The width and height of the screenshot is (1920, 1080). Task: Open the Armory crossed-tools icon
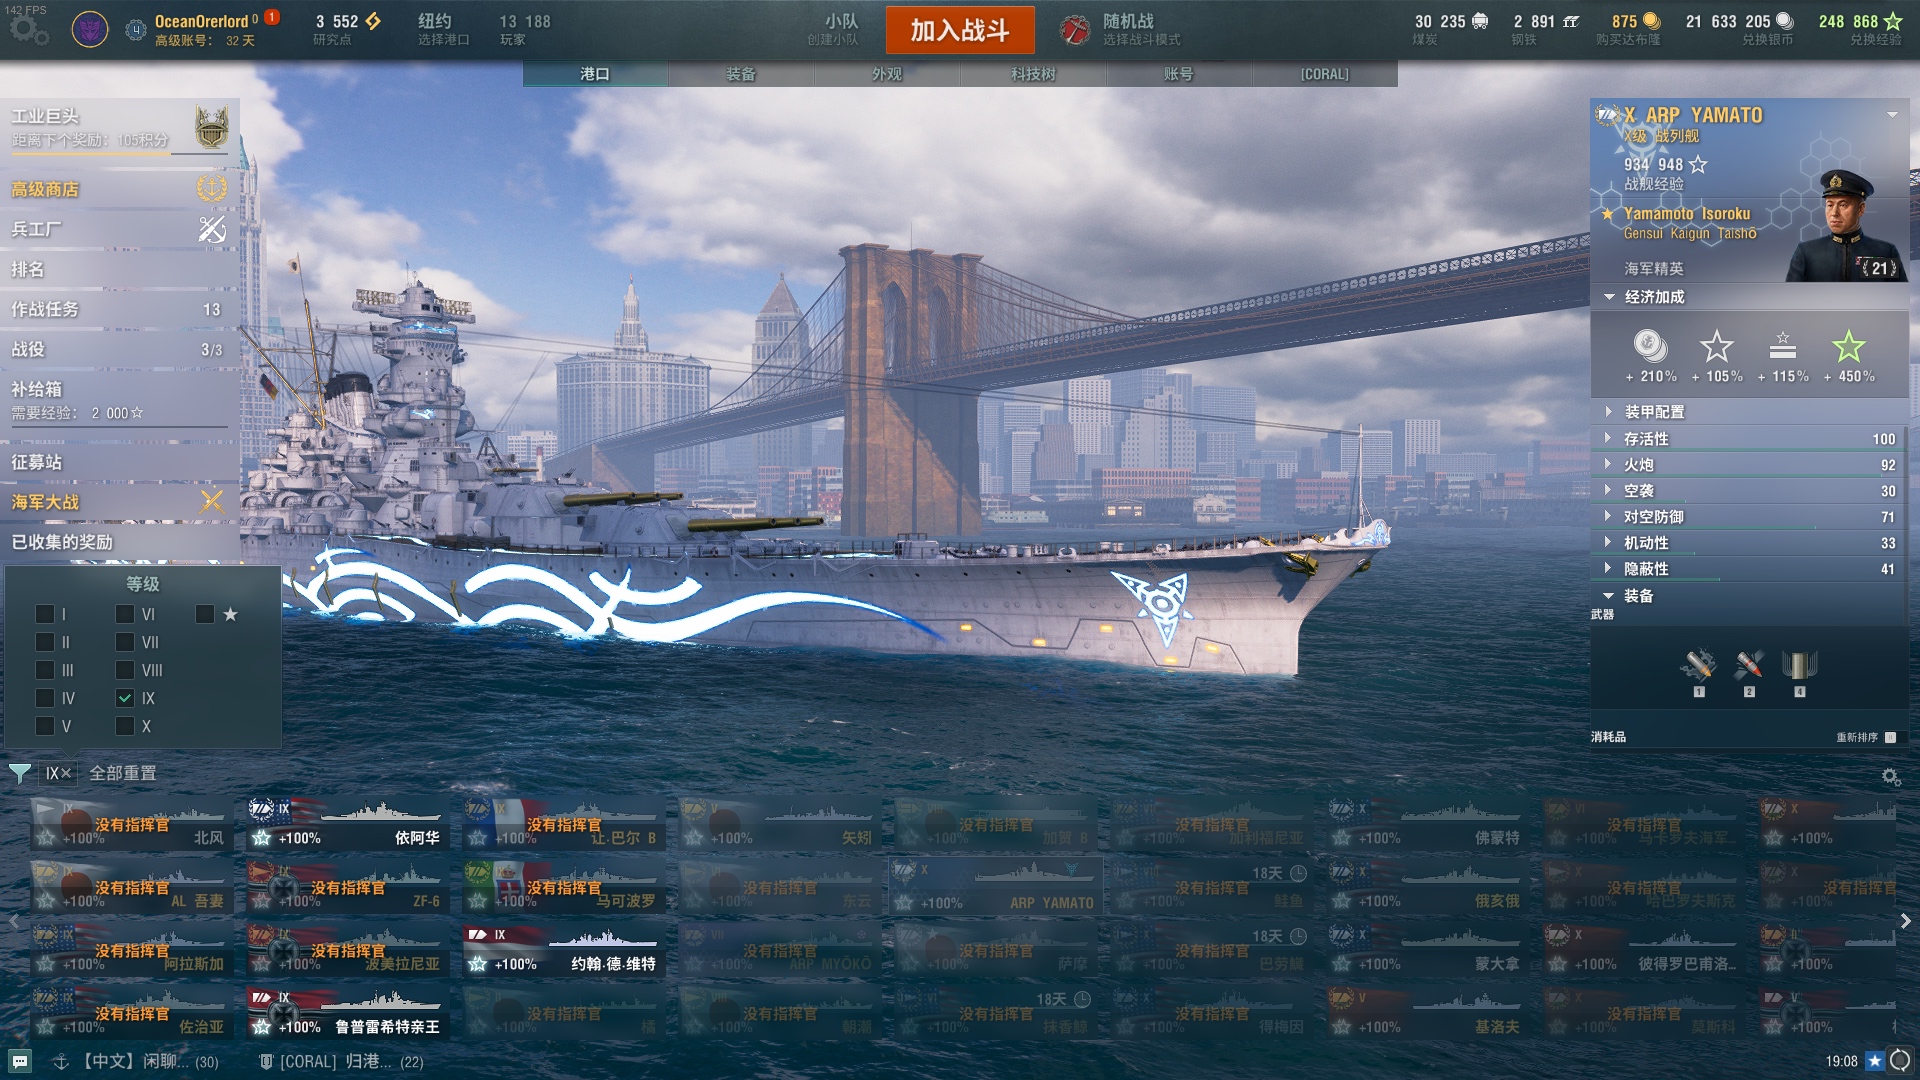[x=212, y=229]
